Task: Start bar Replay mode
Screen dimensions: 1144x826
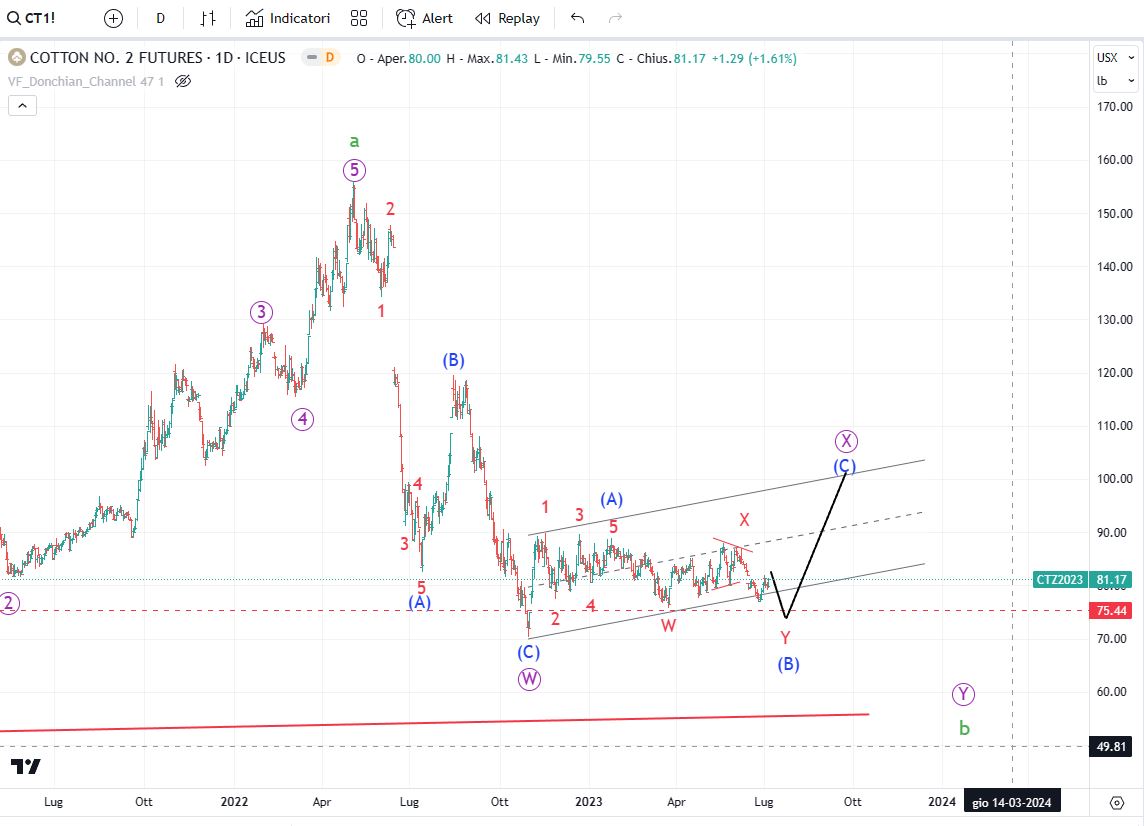Action: point(507,18)
